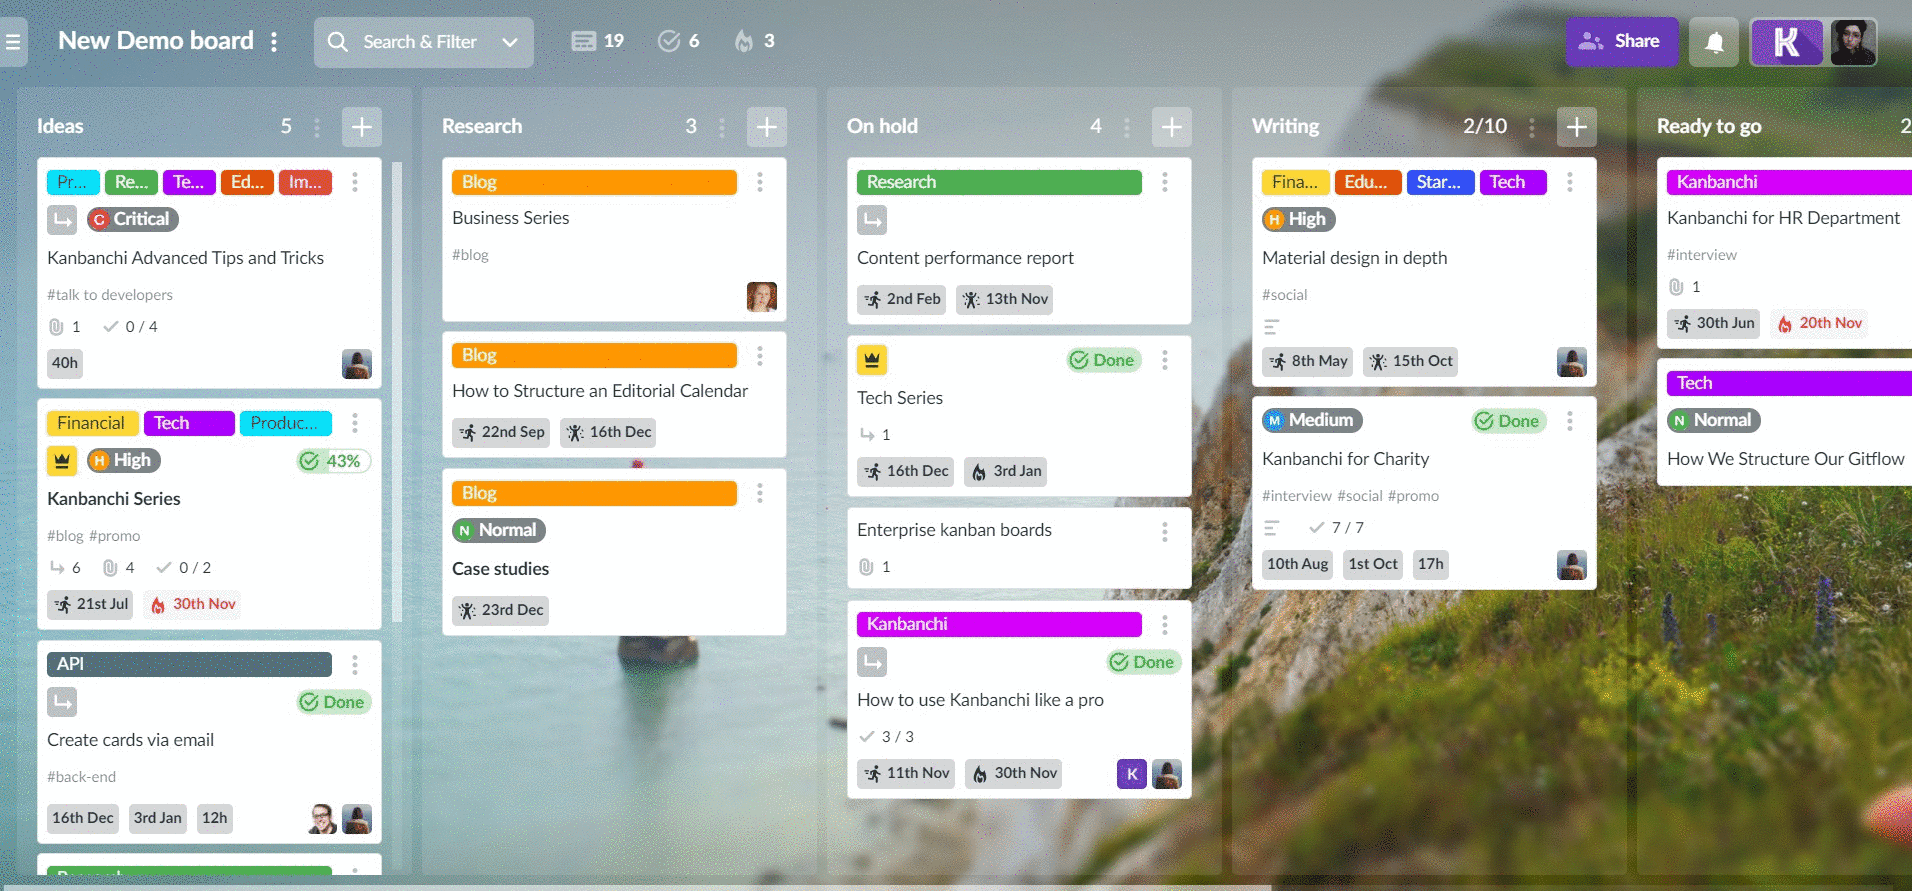
Task: Click the Share button
Action: click(x=1621, y=42)
